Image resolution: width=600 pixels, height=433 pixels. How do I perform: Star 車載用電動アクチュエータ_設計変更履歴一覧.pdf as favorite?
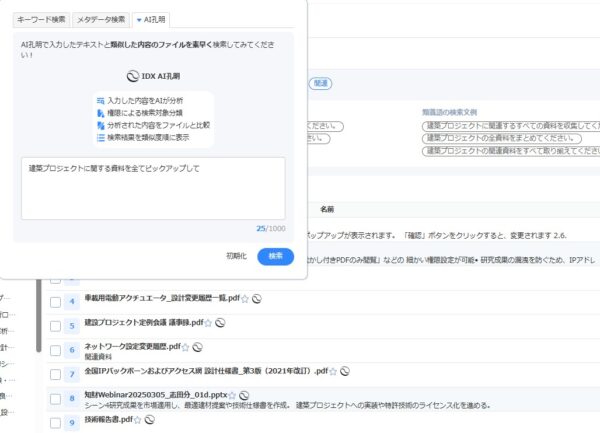245,299
